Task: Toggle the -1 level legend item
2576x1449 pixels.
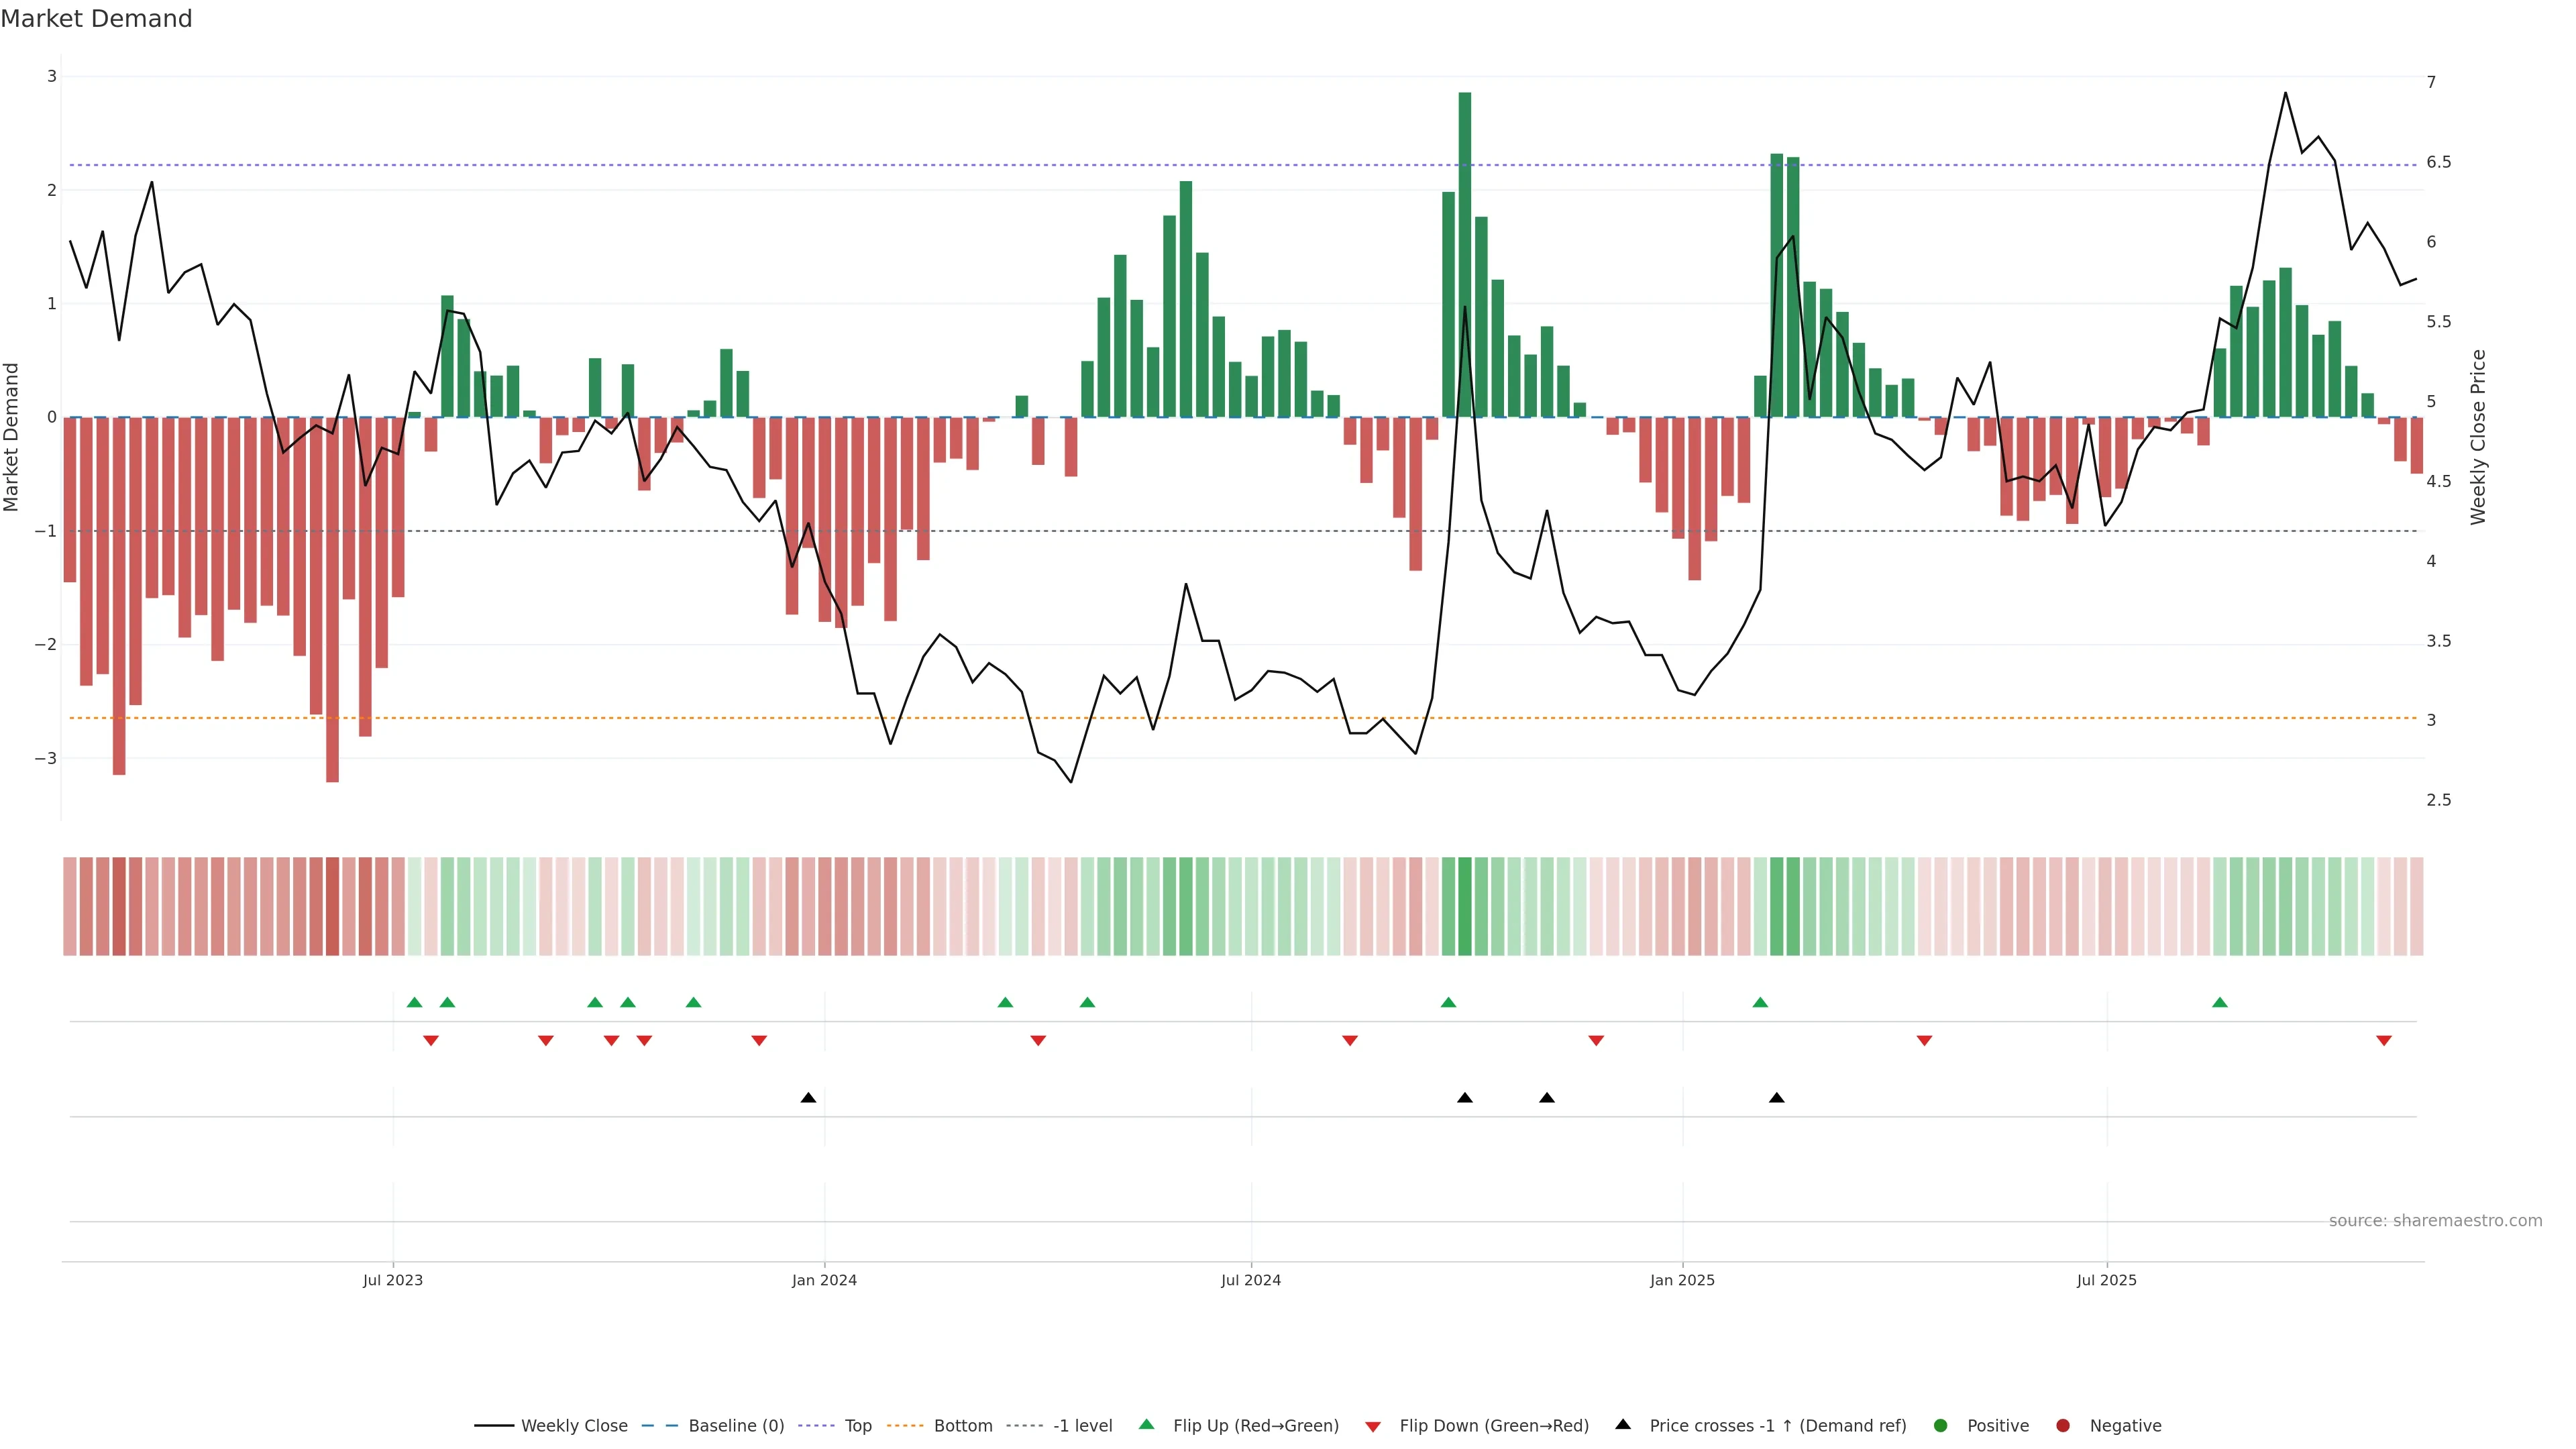Action: tap(1082, 1426)
